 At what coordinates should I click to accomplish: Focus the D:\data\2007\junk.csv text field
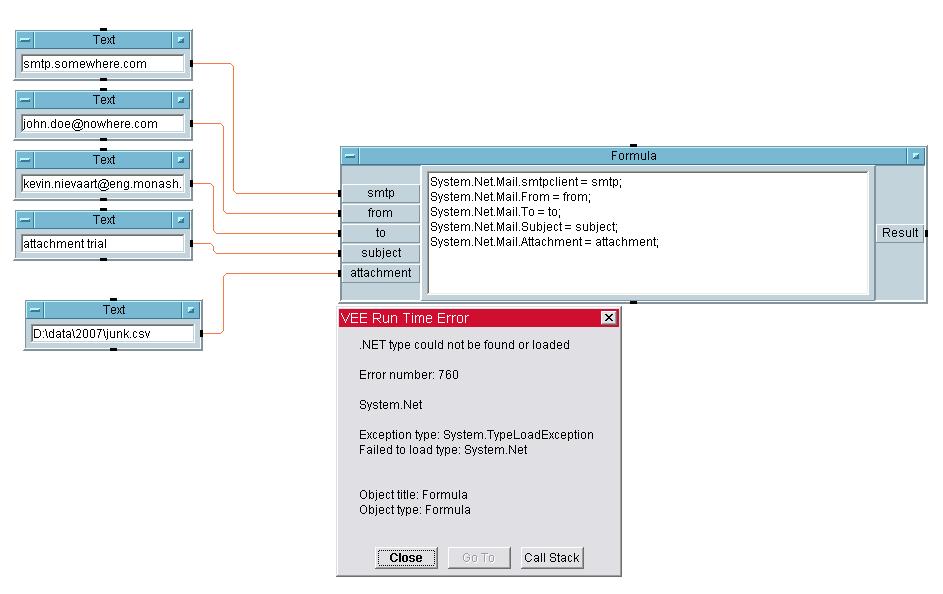tap(113, 334)
